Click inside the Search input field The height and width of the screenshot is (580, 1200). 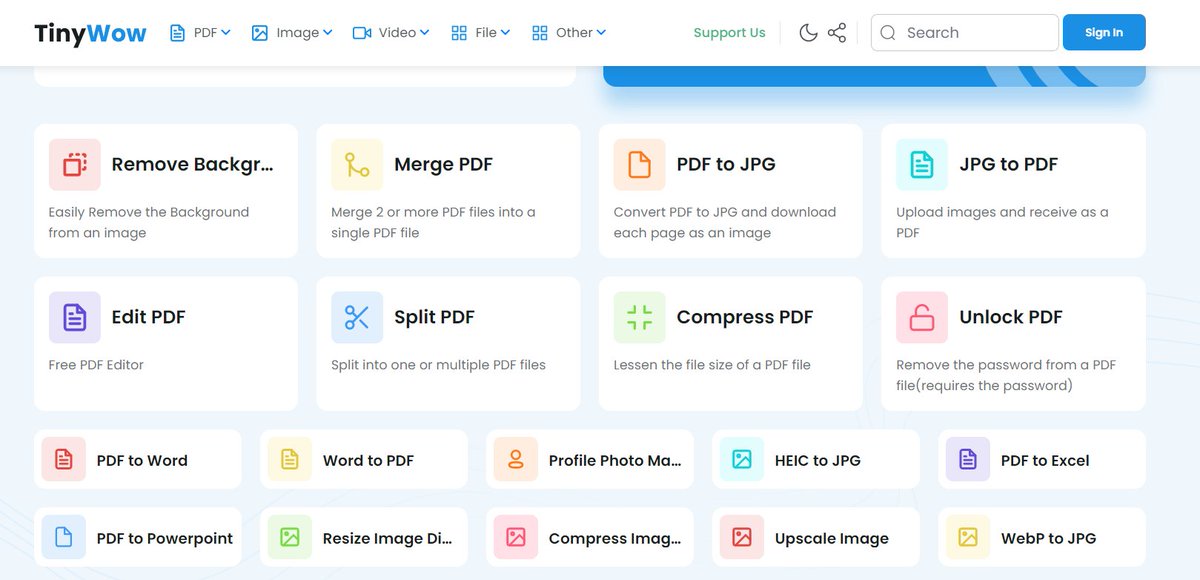click(964, 33)
